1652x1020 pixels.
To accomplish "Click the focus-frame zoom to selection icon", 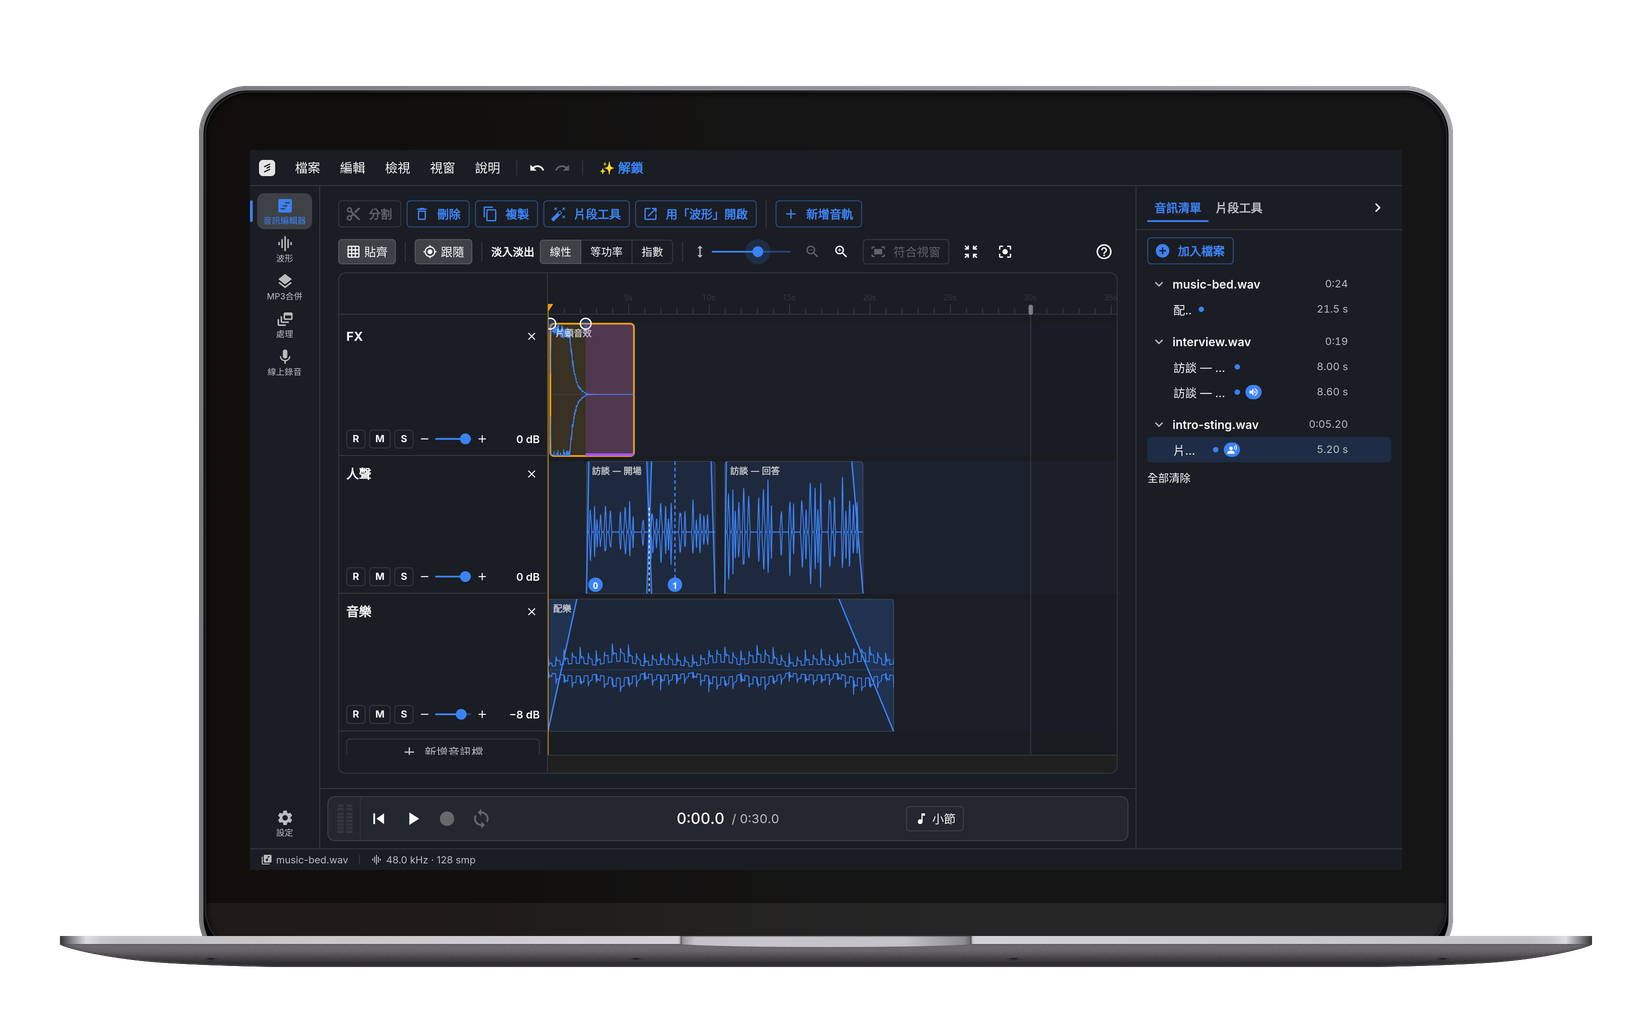I will coord(1005,252).
